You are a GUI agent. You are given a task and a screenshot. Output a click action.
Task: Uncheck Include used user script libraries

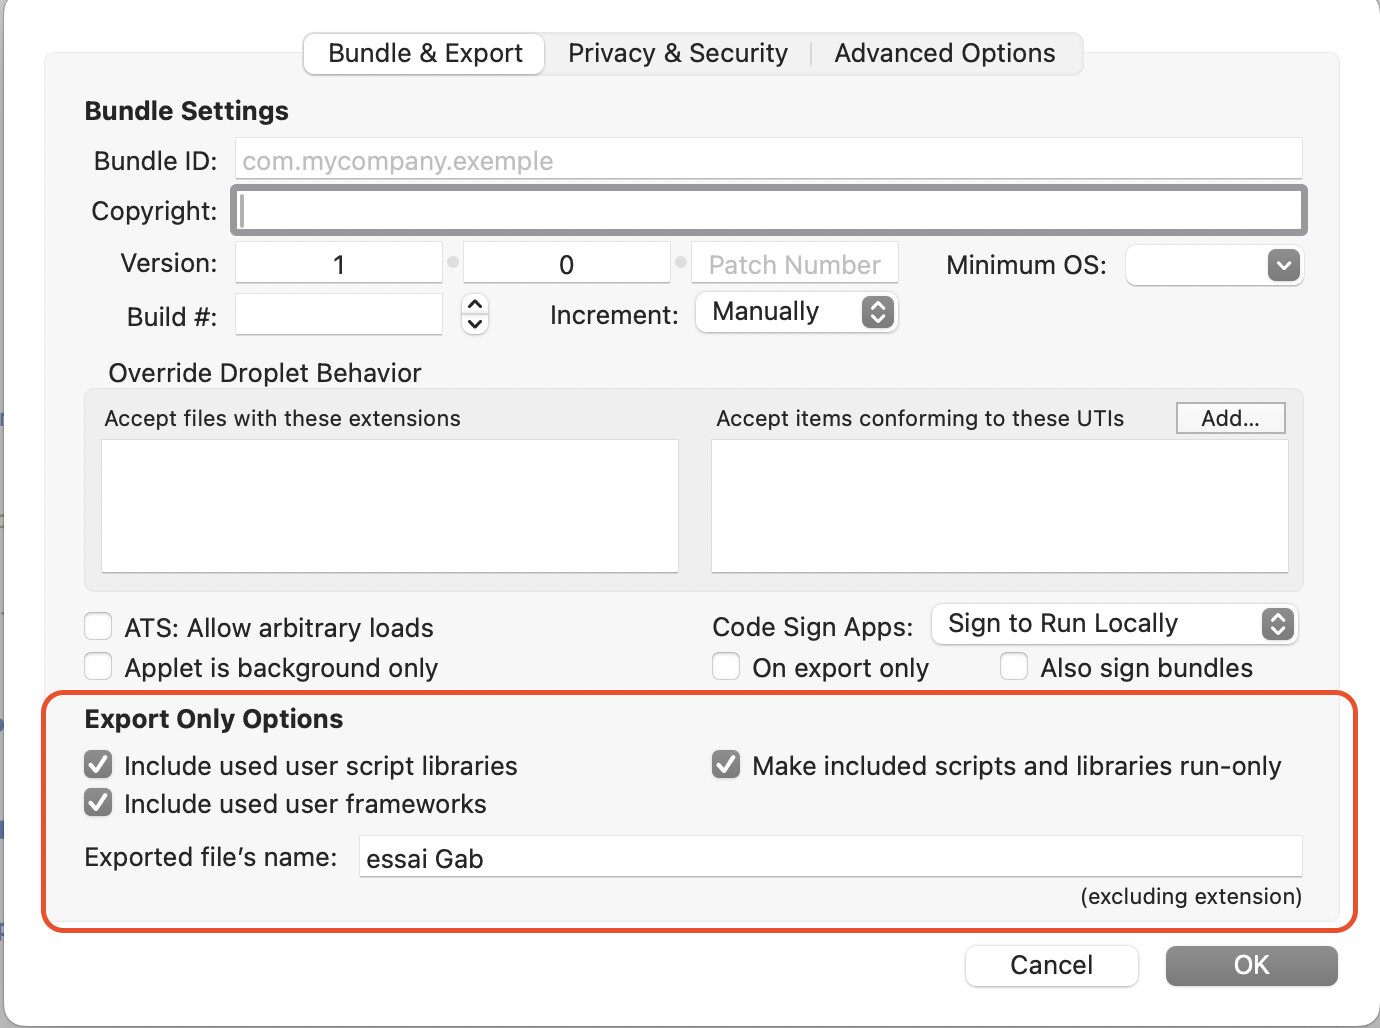[x=98, y=765]
